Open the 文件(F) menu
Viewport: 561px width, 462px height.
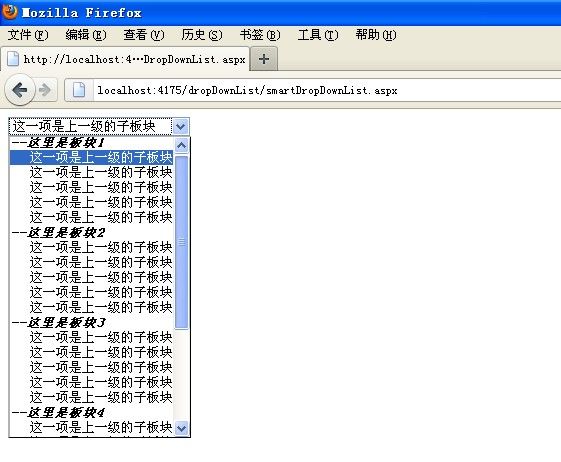coord(28,35)
